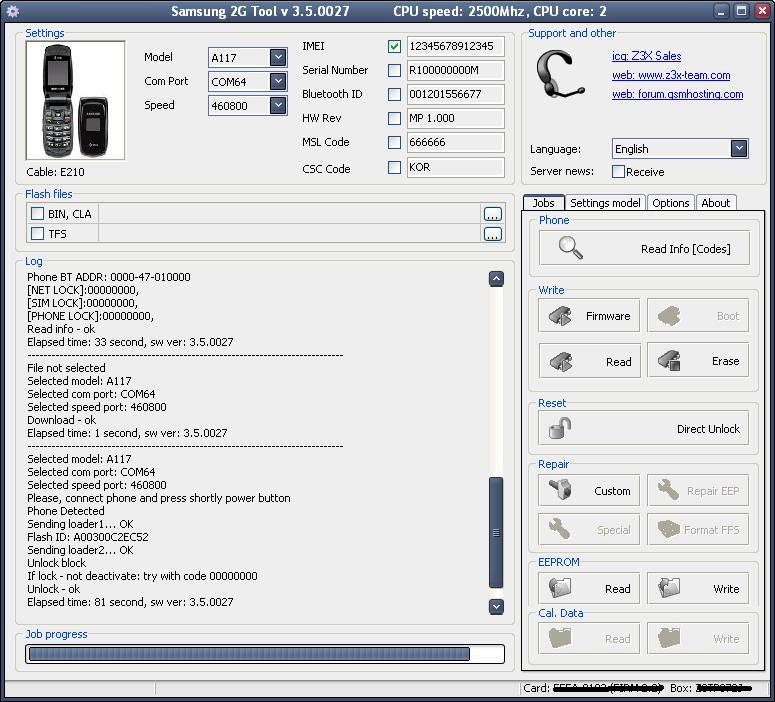Click the Cal. Data Write folder icon
This screenshot has width=775, height=702.
point(669,637)
